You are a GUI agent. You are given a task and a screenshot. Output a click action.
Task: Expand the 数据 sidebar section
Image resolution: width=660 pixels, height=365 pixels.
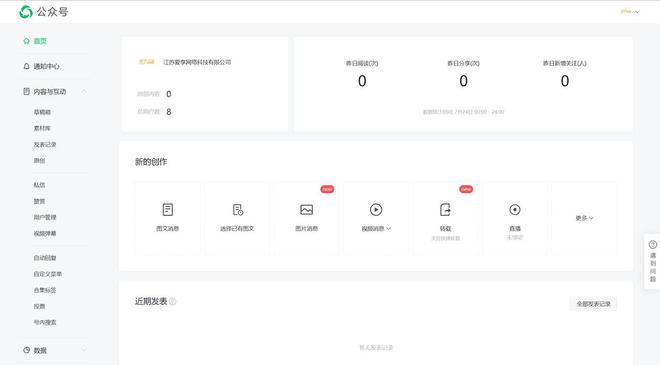84,350
